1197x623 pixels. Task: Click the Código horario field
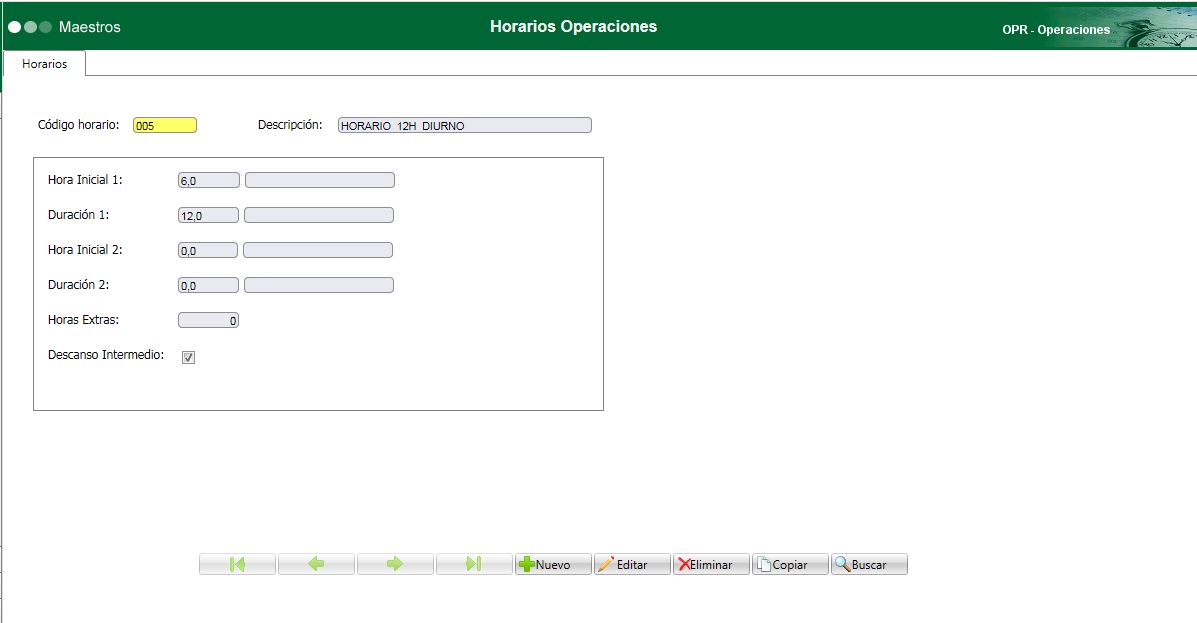(x=165, y=125)
